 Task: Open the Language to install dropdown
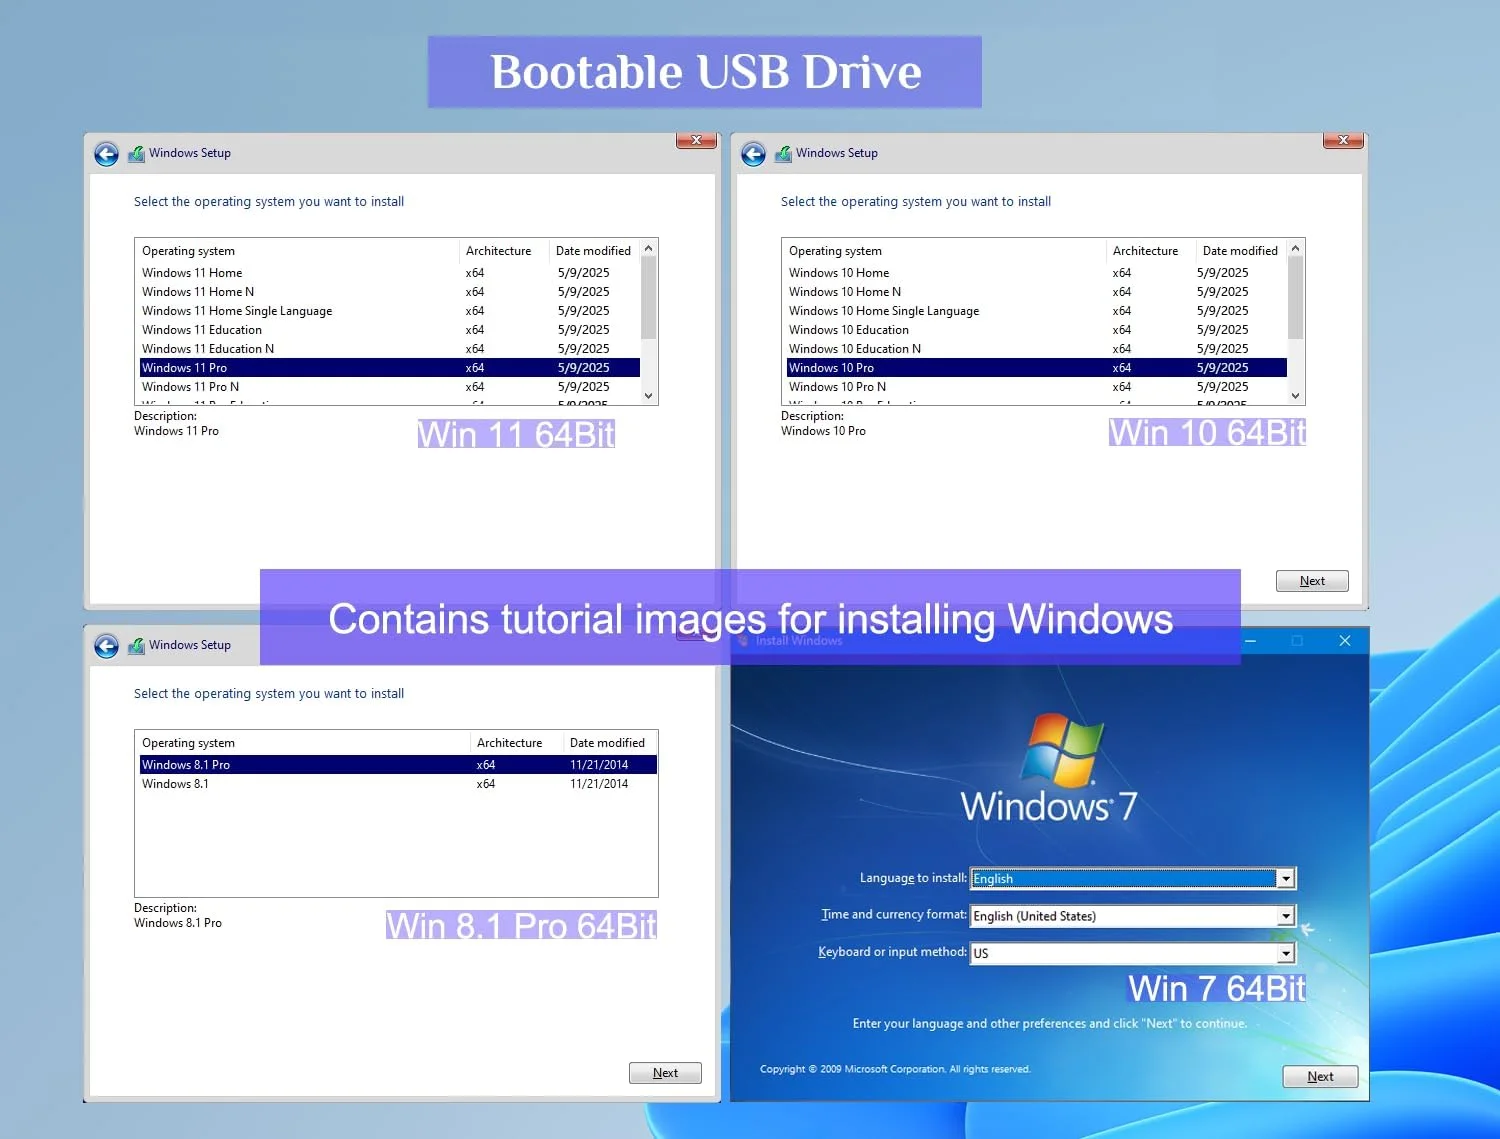[1286, 878]
